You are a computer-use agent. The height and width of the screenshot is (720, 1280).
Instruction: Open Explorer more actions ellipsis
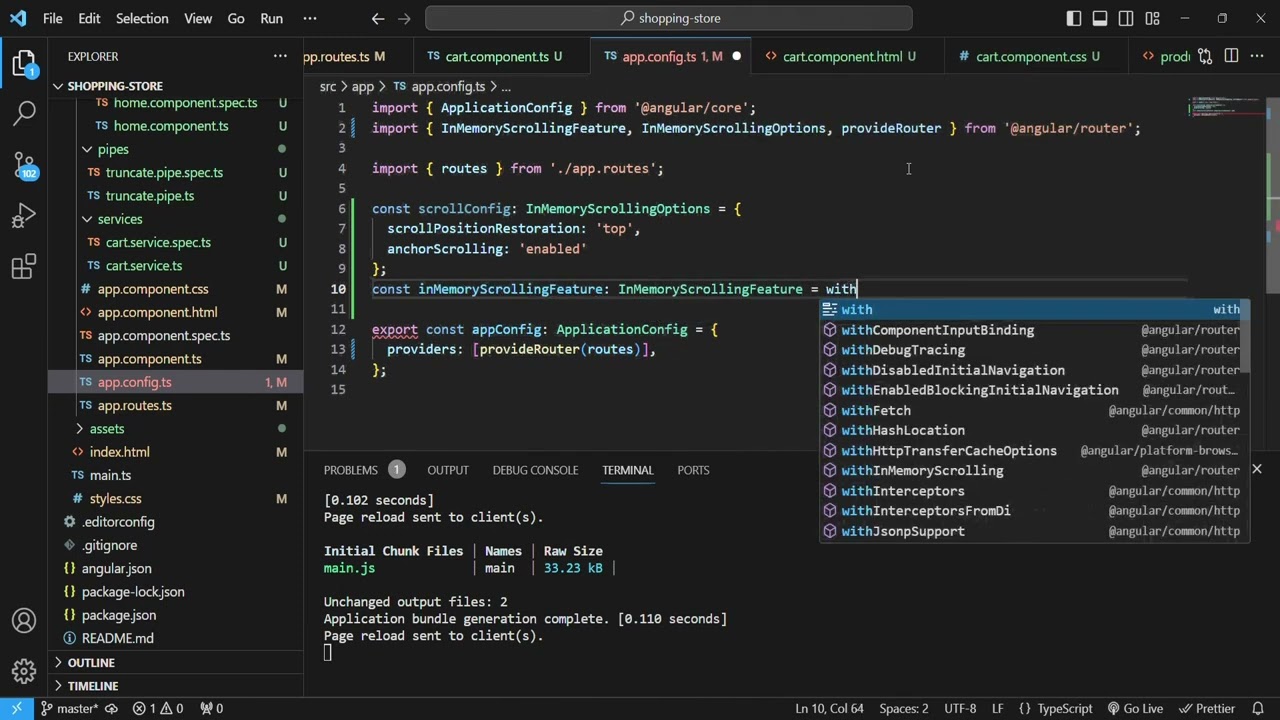click(x=281, y=57)
